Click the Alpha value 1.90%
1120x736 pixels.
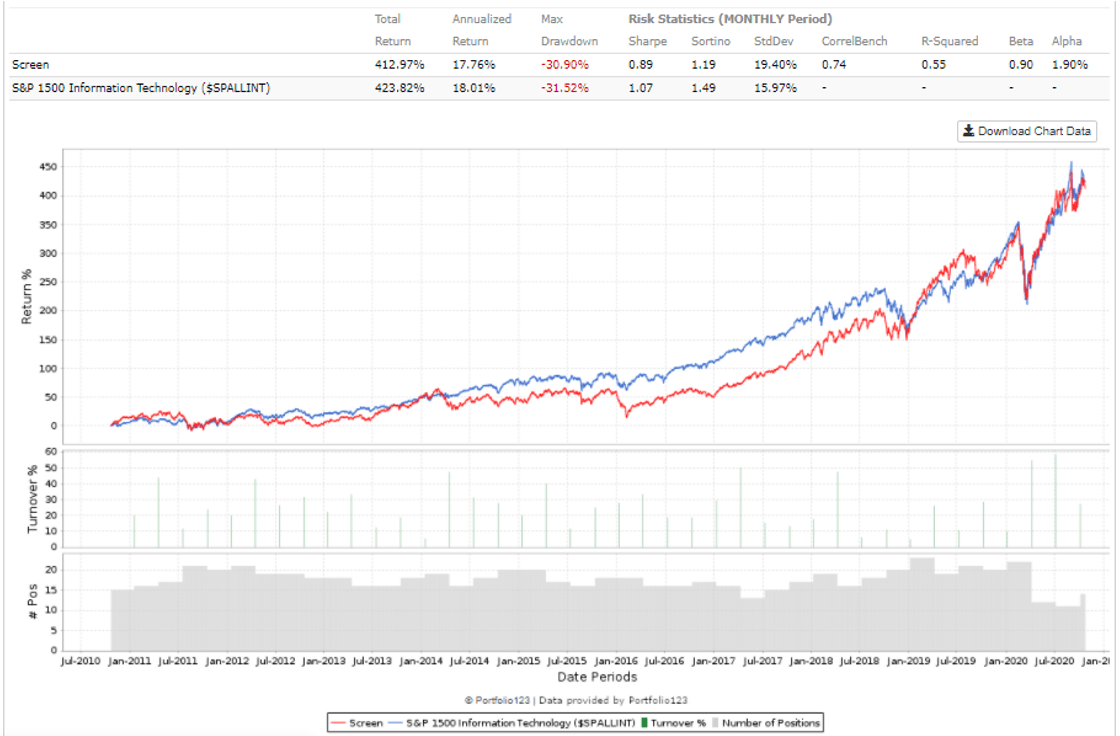1070,65
